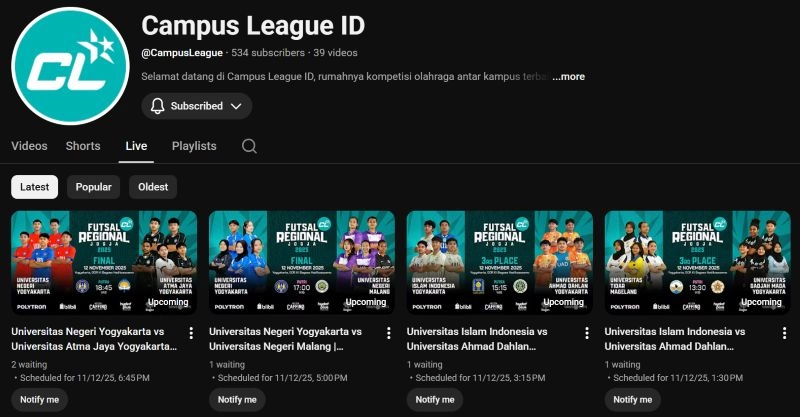Click Islam Indonesia vs Ahmad Dahlan 1:30 PM title
Viewport: 800px width, 417px height.
point(675,339)
